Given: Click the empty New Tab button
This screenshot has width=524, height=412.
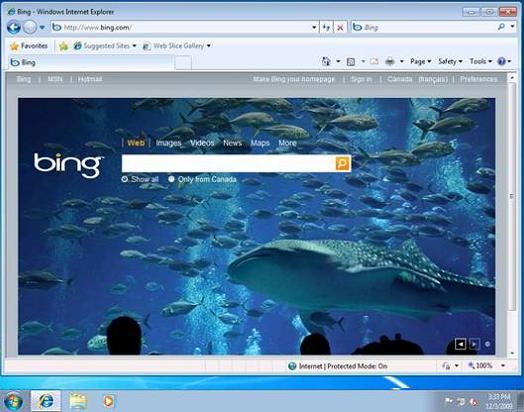Looking at the screenshot, I should click(183, 62).
